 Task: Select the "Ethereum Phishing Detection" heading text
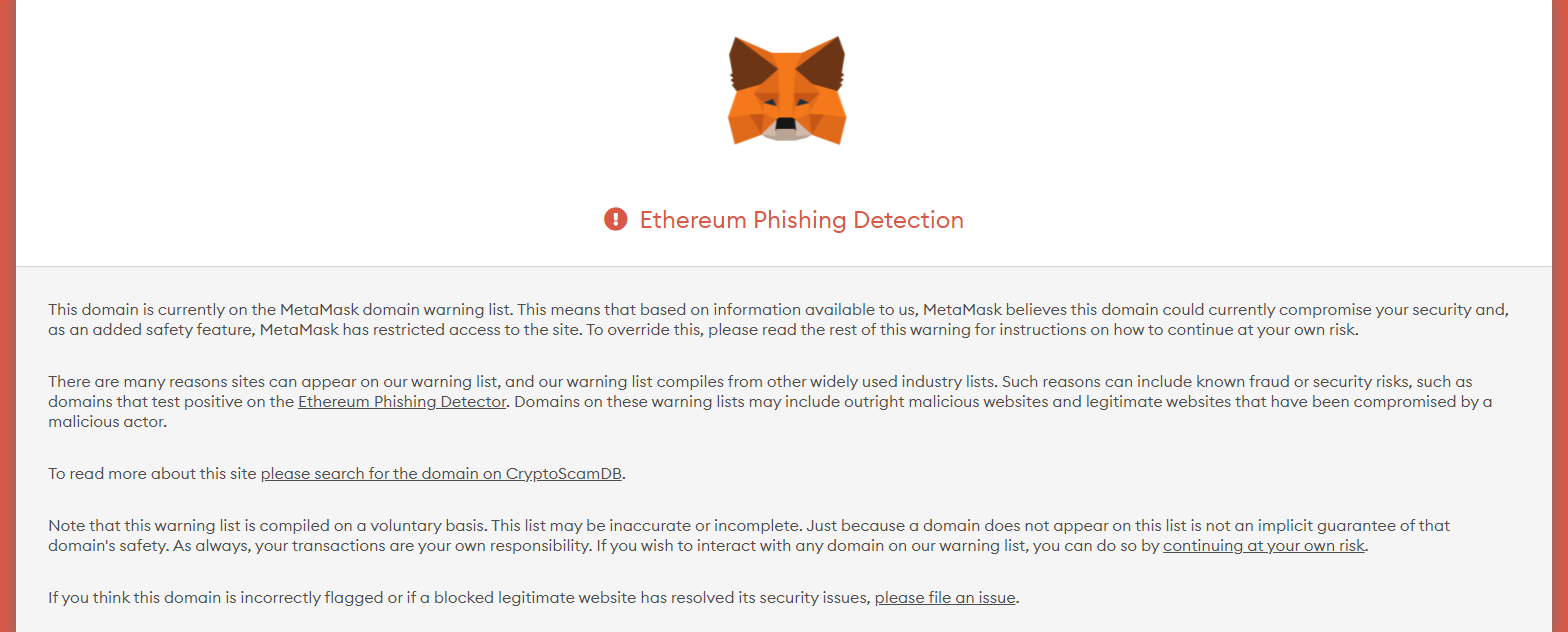click(x=802, y=220)
